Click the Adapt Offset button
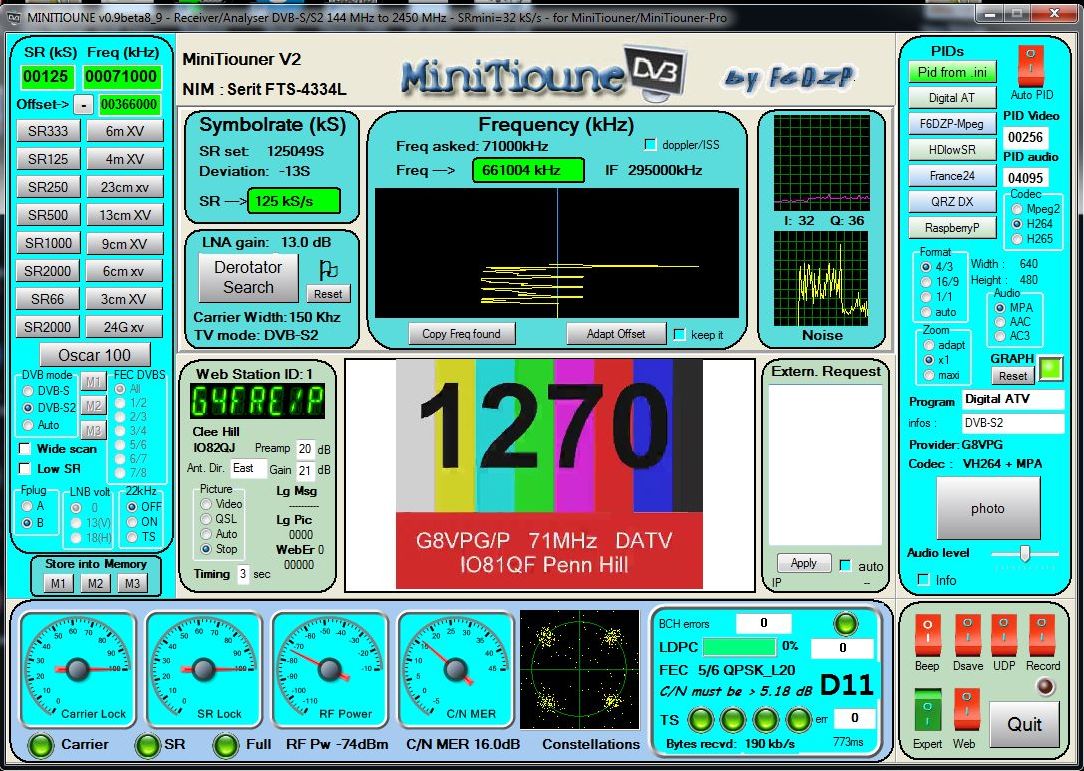 (616, 334)
